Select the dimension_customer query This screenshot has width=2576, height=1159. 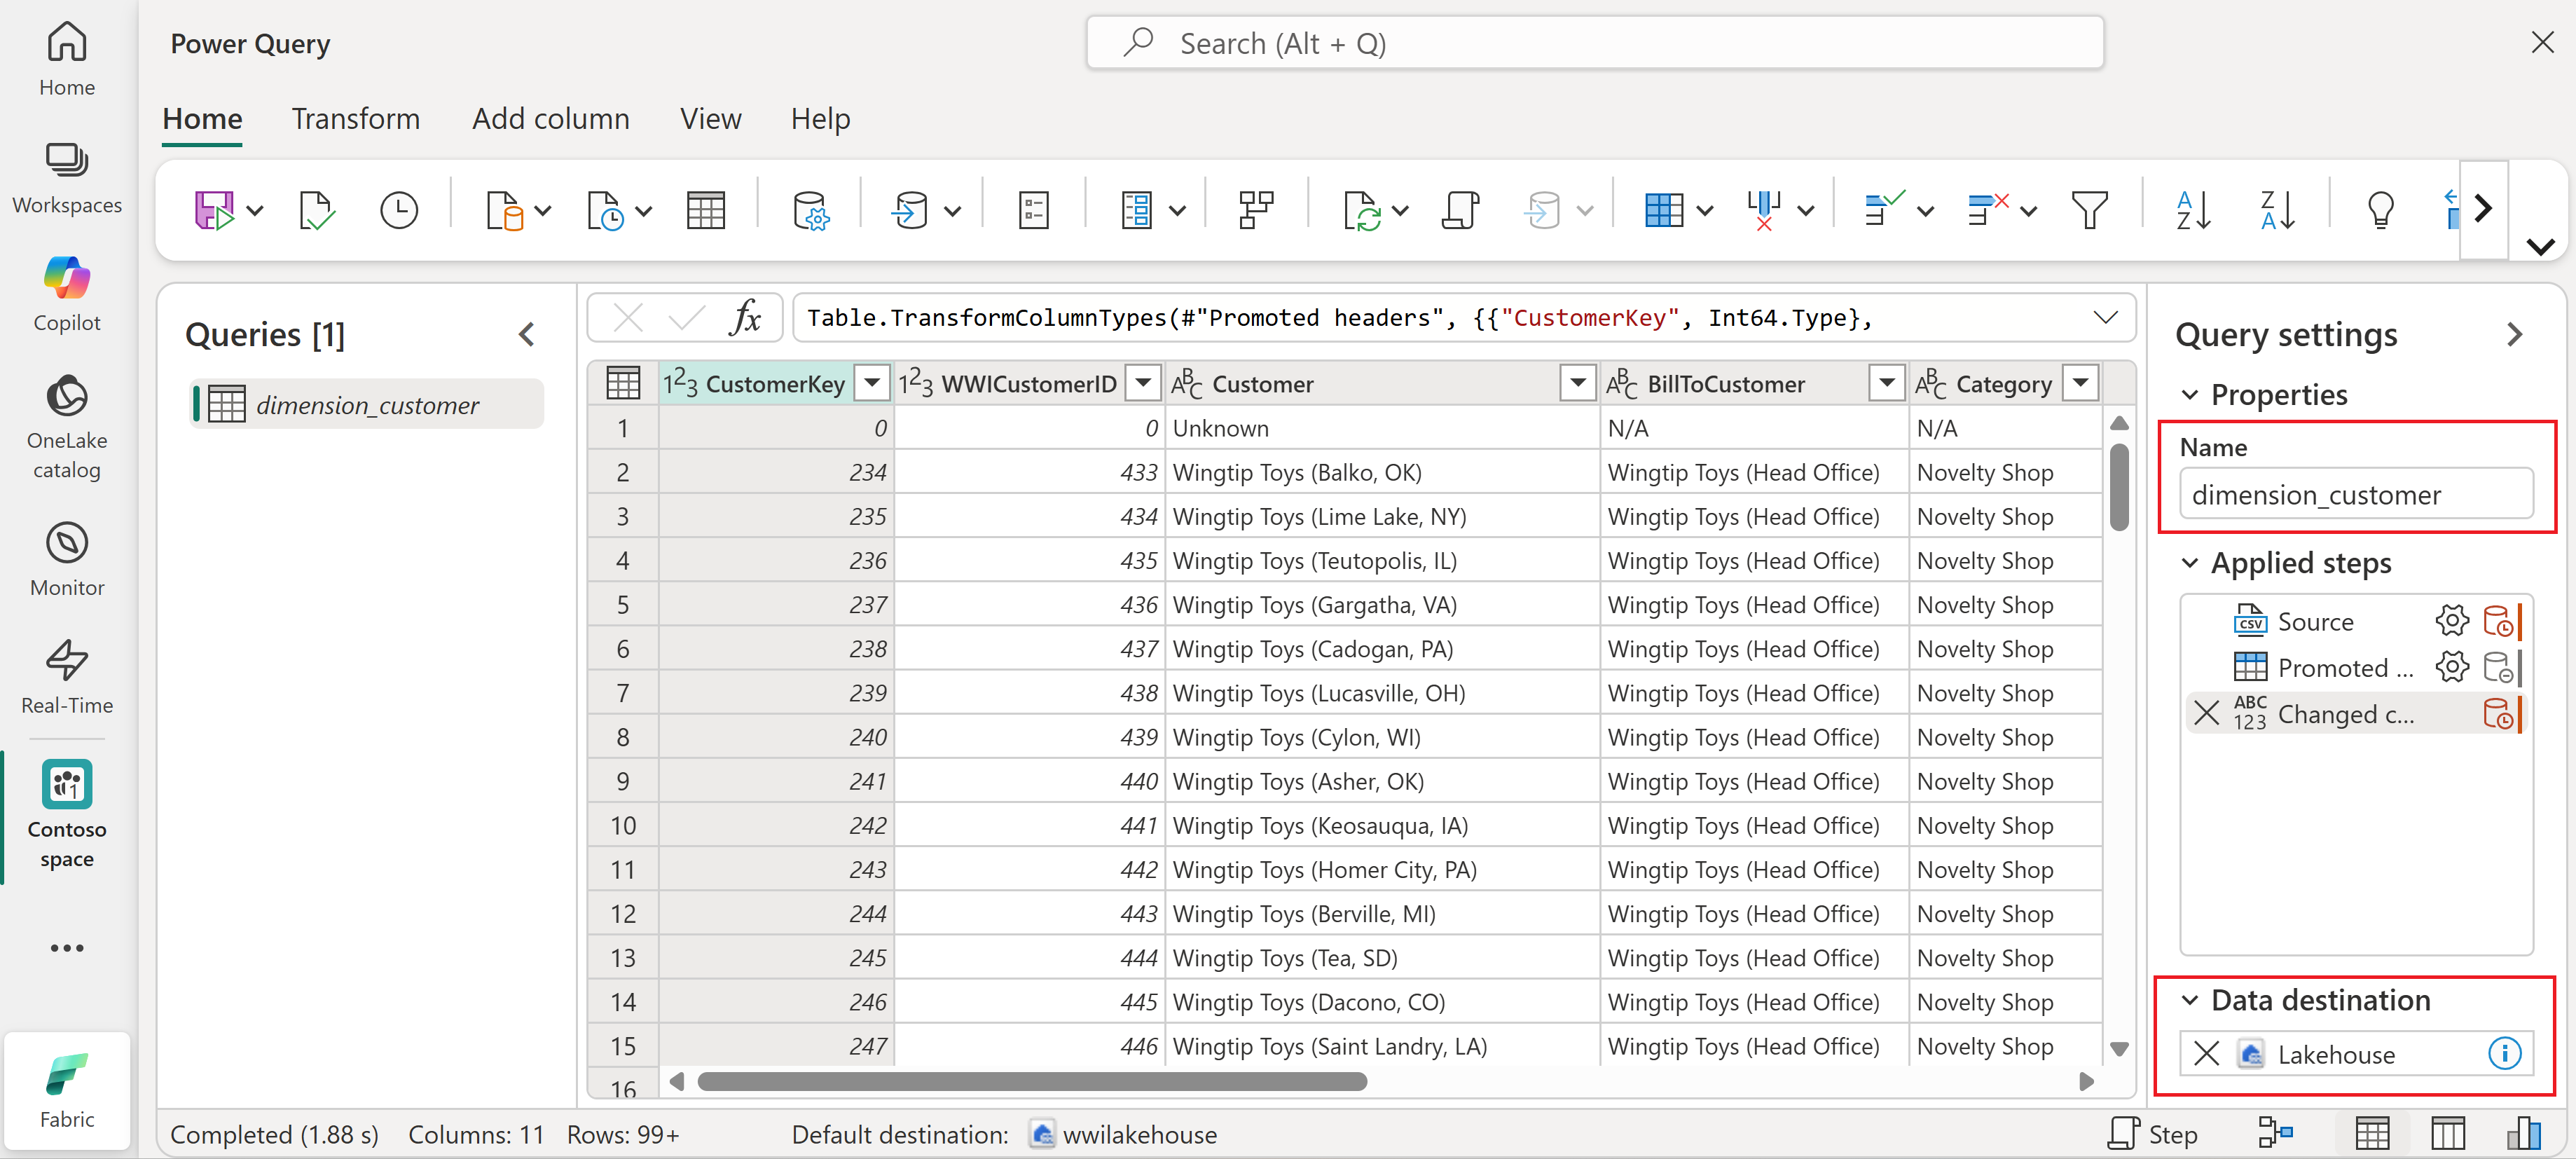[366, 404]
